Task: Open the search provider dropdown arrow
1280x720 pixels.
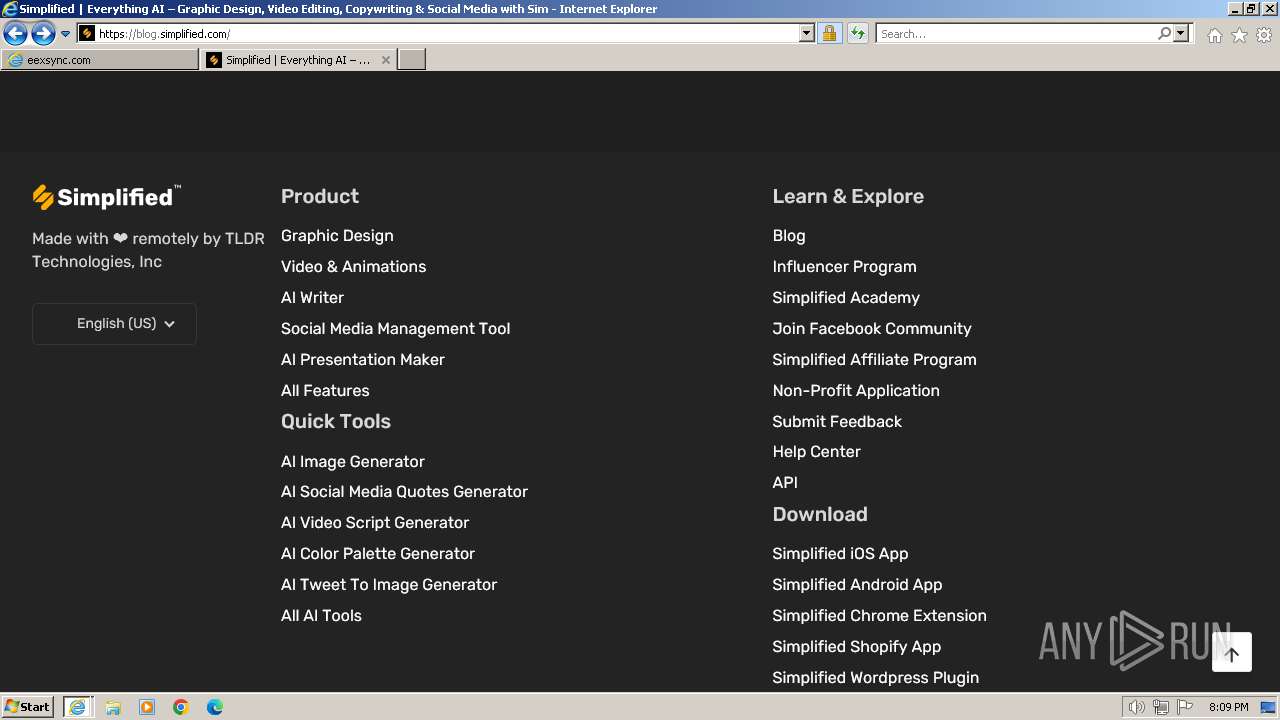Action: coord(1181,34)
